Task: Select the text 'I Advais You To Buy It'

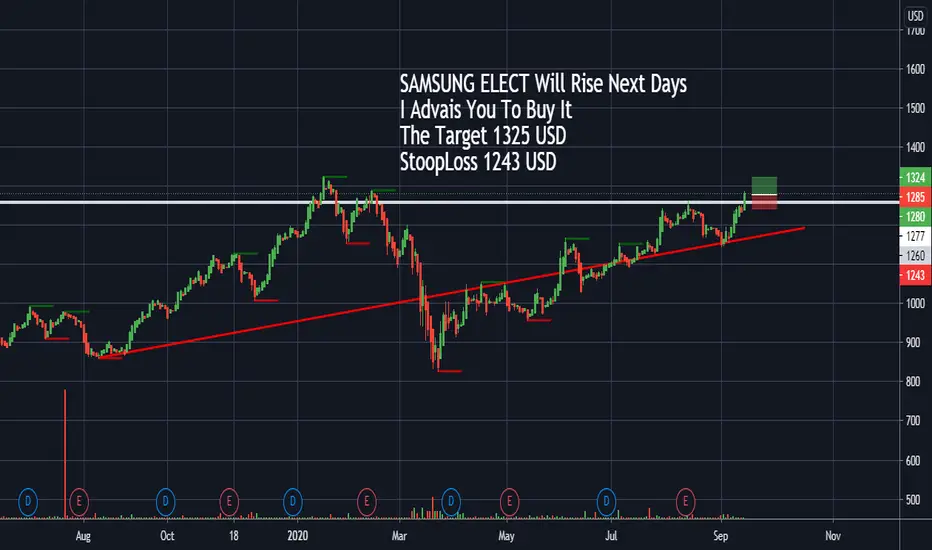Action: tap(486, 110)
